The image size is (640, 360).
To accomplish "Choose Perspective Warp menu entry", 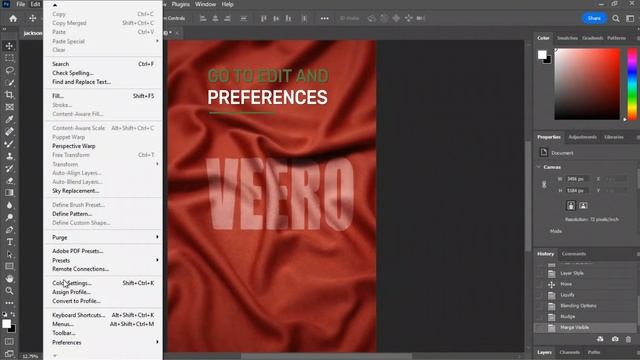I will (x=103, y=146).
